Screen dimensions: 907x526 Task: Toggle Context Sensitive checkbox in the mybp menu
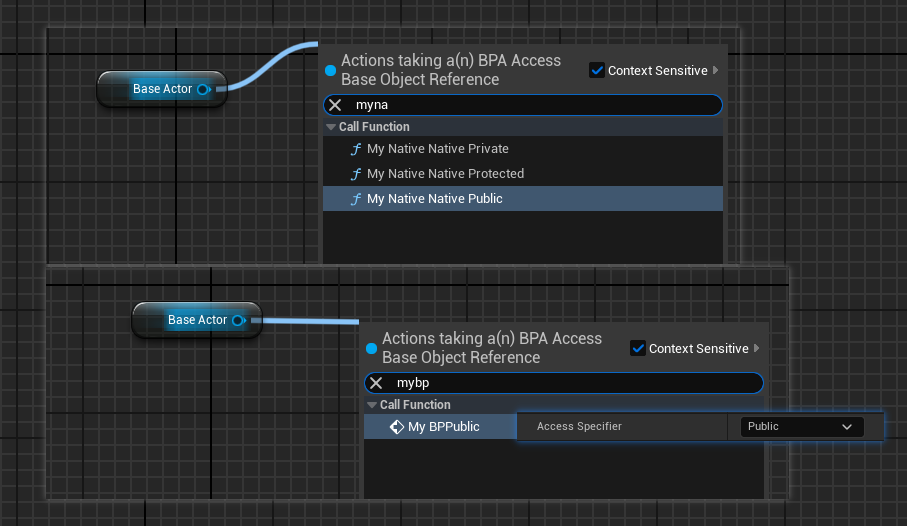637,348
